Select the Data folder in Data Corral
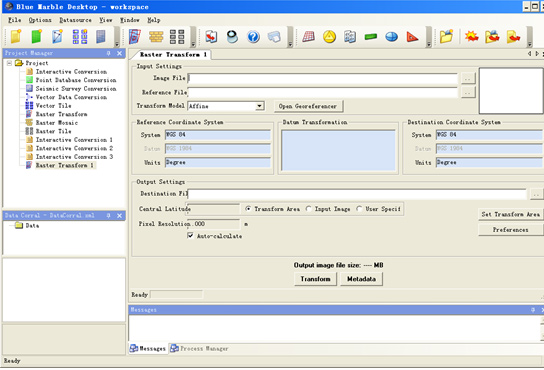The height and width of the screenshot is (370, 544). pos(32,226)
